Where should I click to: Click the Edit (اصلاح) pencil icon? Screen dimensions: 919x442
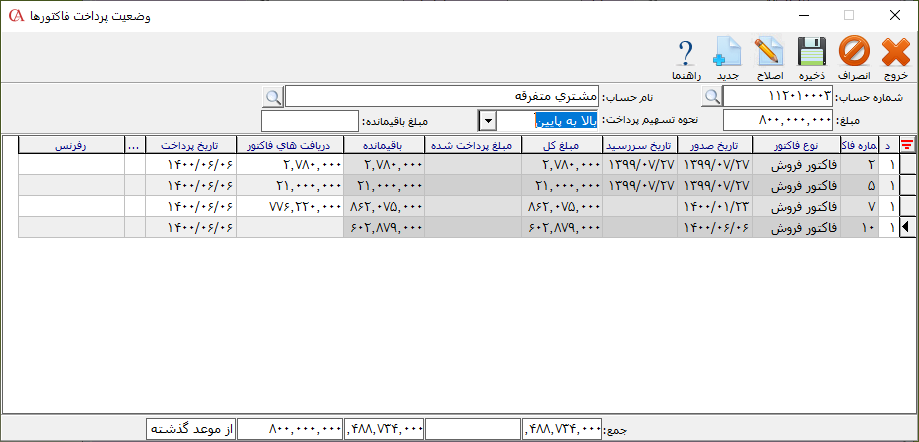pos(768,52)
